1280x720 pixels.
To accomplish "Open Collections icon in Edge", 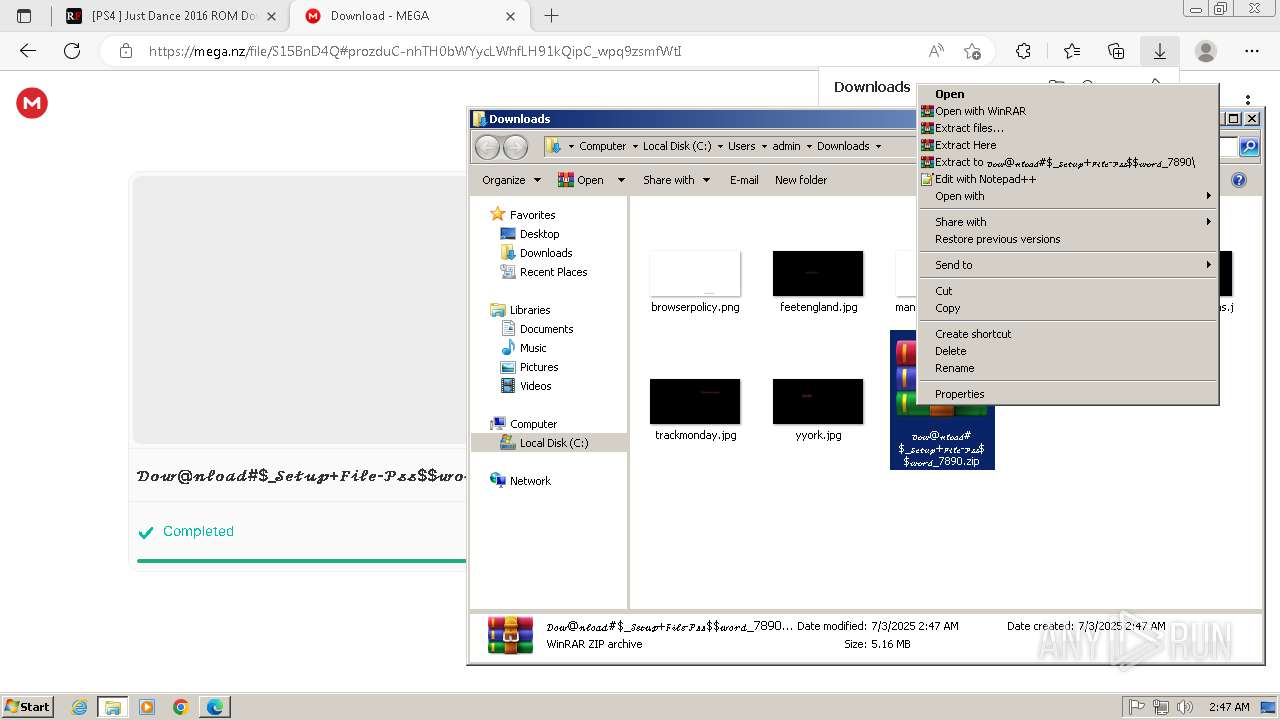I will coord(1116,51).
